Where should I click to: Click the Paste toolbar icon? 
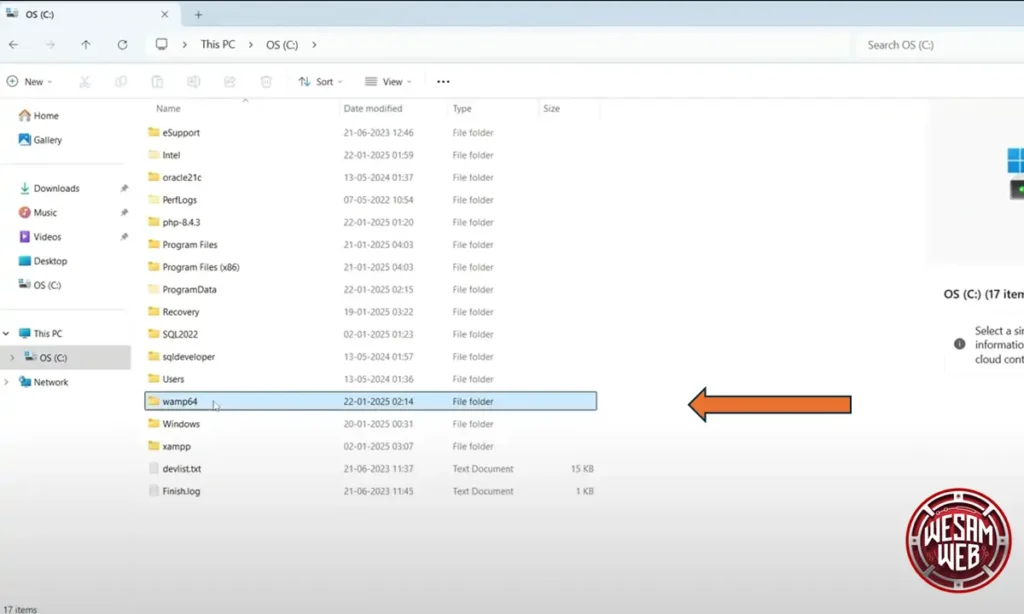pos(157,82)
